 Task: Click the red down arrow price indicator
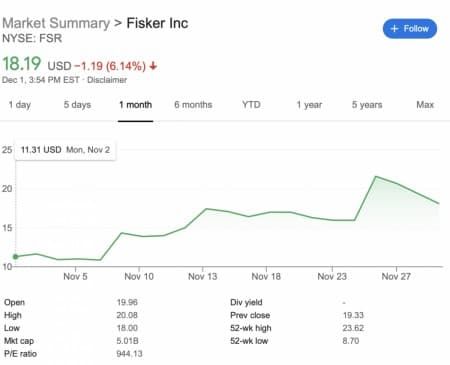(153, 66)
